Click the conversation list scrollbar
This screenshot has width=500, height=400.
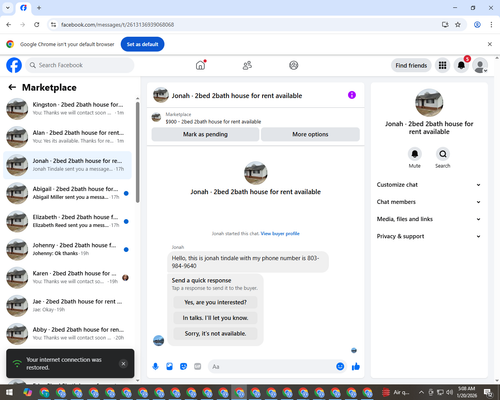(138, 152)
